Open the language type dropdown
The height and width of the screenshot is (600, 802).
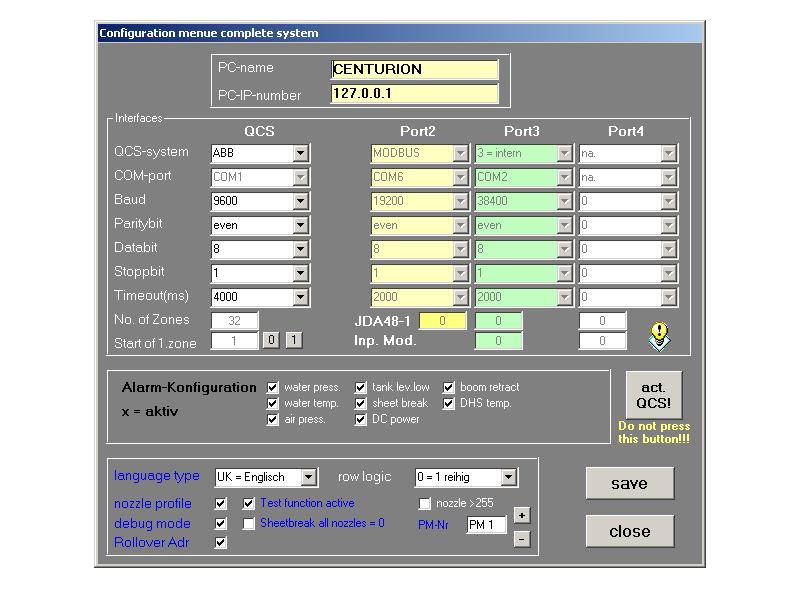click(308, 478)
